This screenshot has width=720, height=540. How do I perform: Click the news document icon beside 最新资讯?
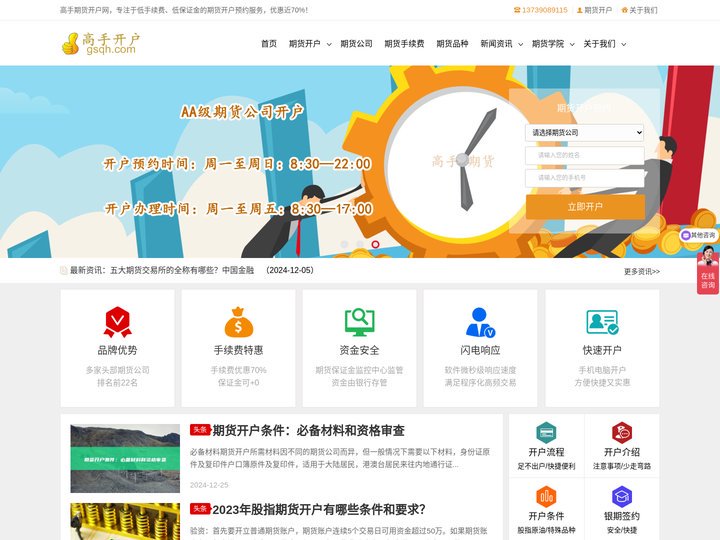[64, 270]
